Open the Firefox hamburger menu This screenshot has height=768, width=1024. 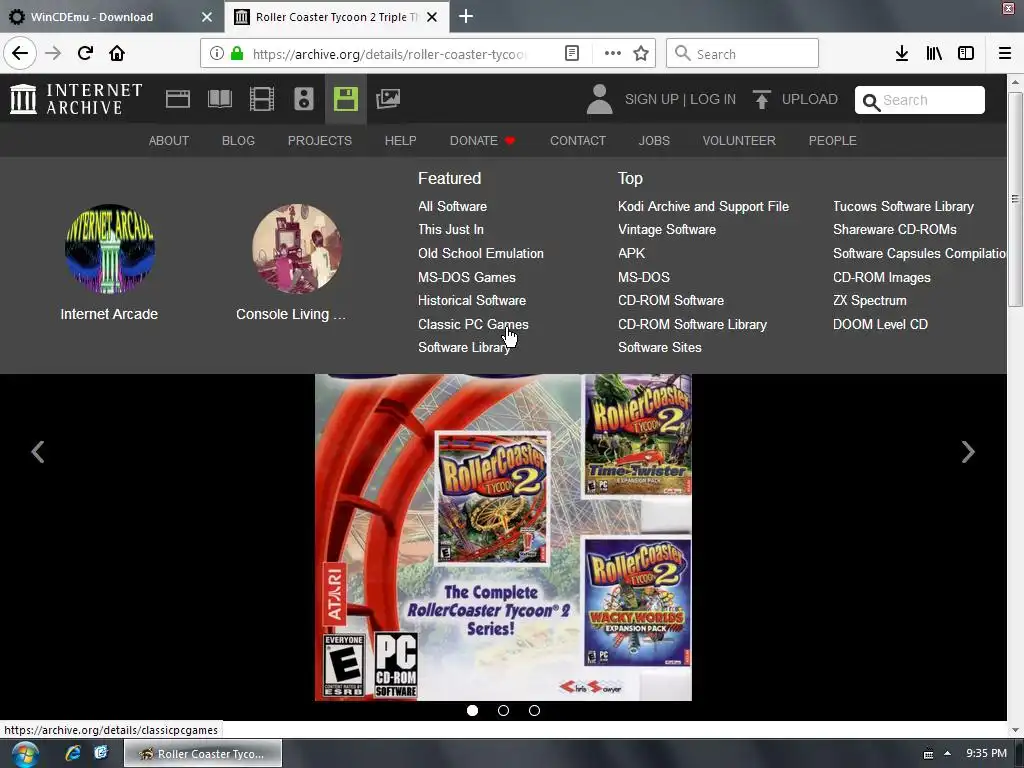[x=1005, y=53]
